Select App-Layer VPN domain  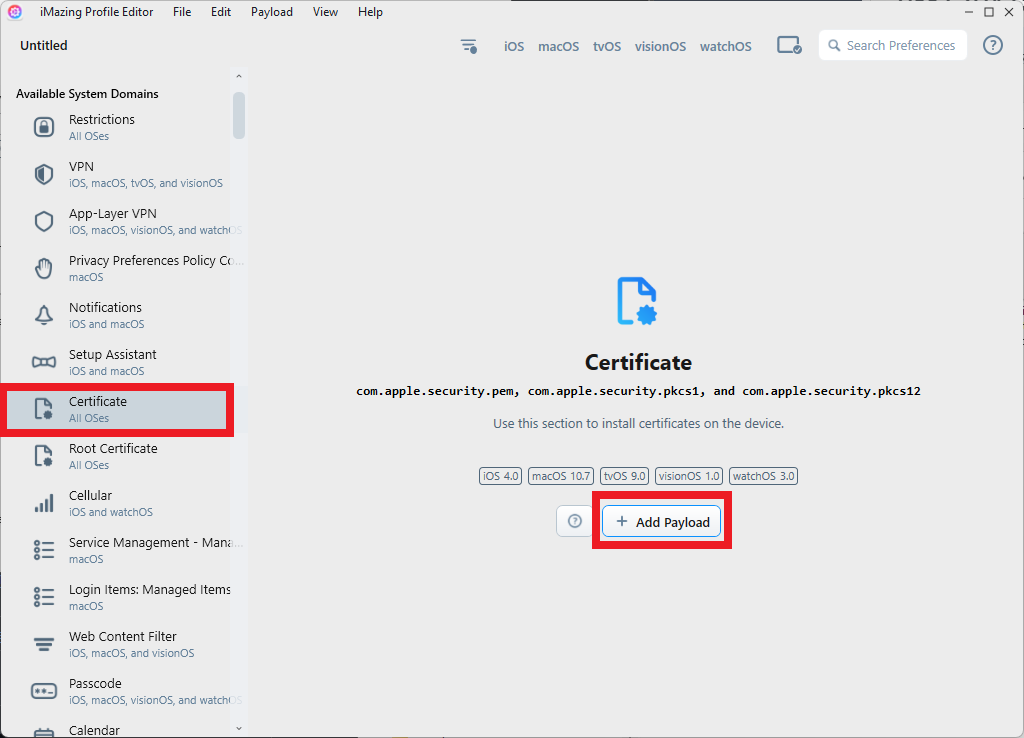point(116,221)
